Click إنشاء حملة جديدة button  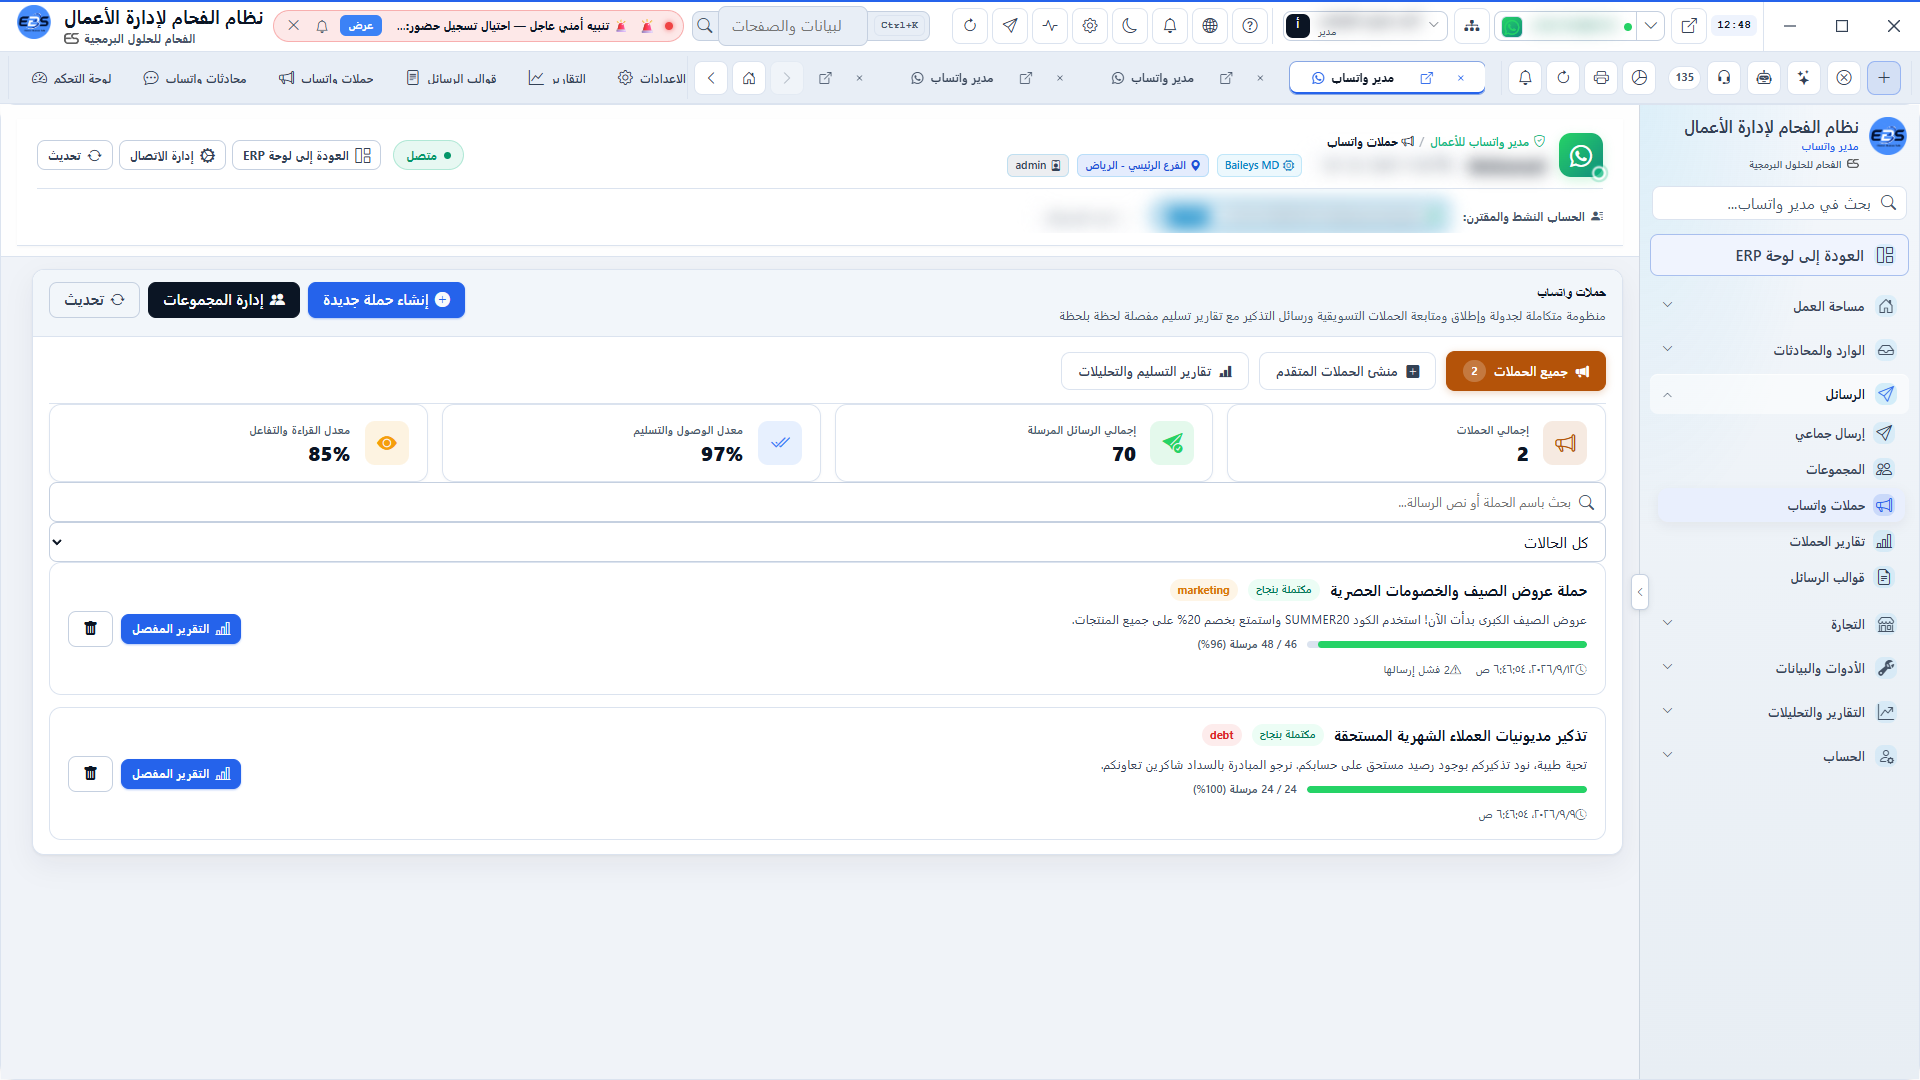click(386, 300)
